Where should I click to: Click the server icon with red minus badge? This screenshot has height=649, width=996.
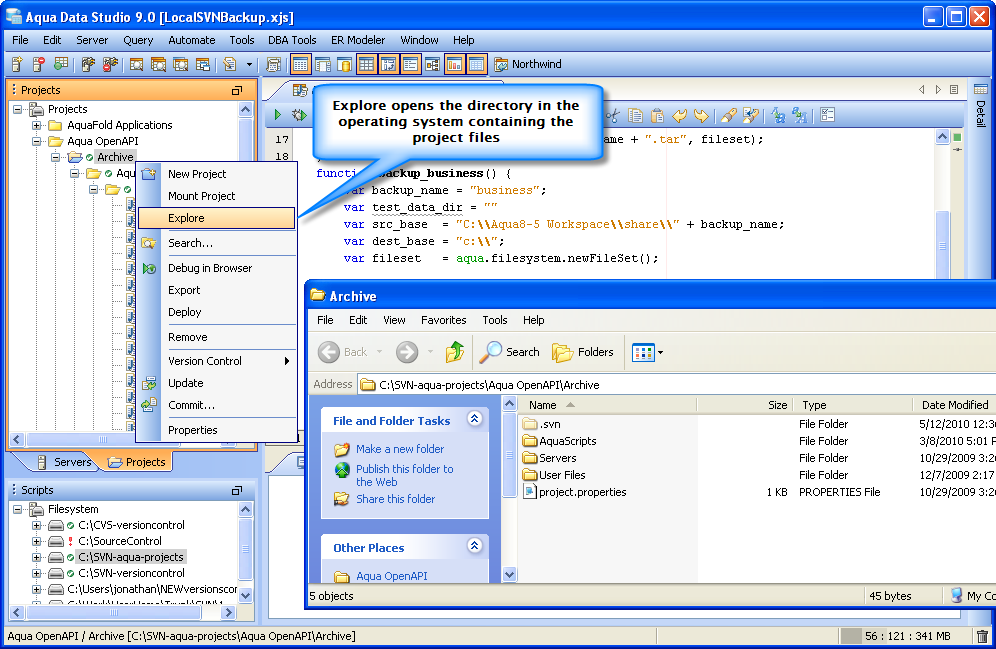pos(39,64)
